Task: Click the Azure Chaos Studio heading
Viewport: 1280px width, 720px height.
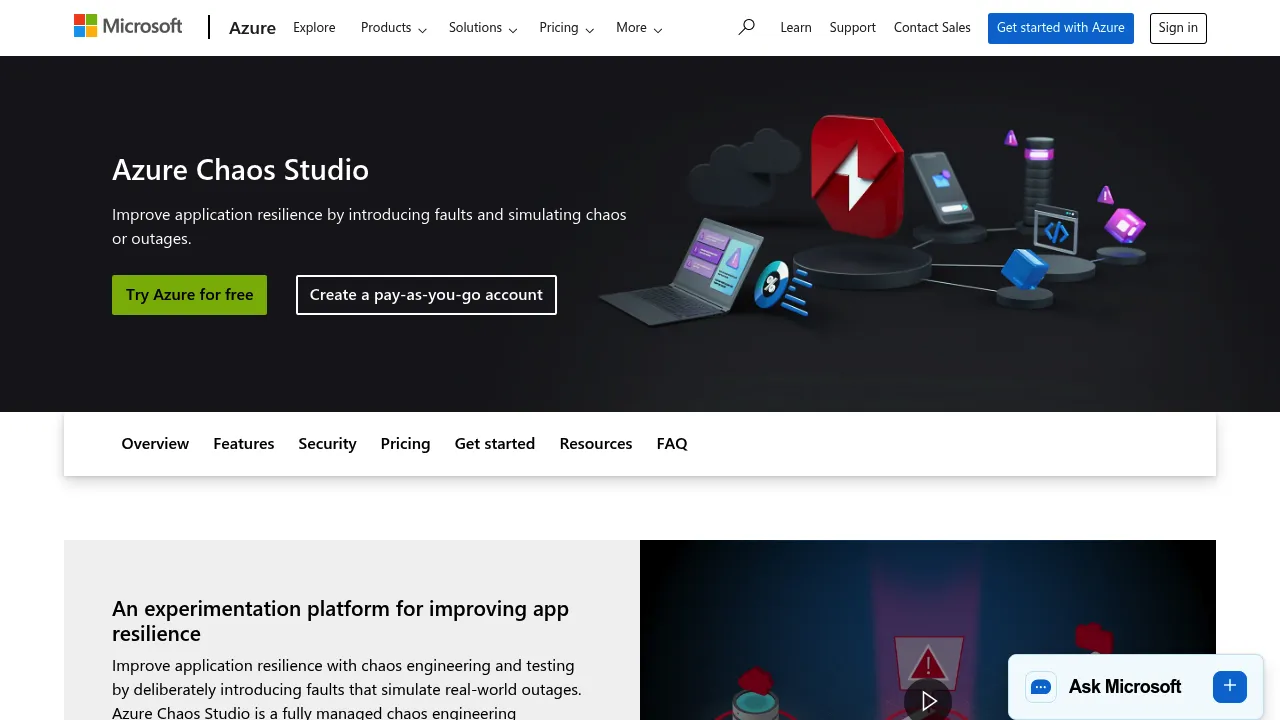Action: (x=240, y=170)
